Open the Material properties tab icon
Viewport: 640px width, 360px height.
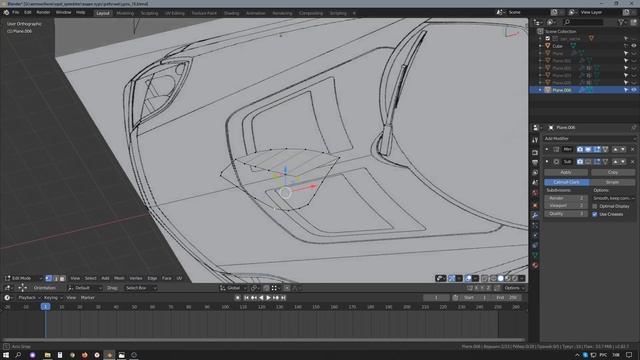coord(535,265)
